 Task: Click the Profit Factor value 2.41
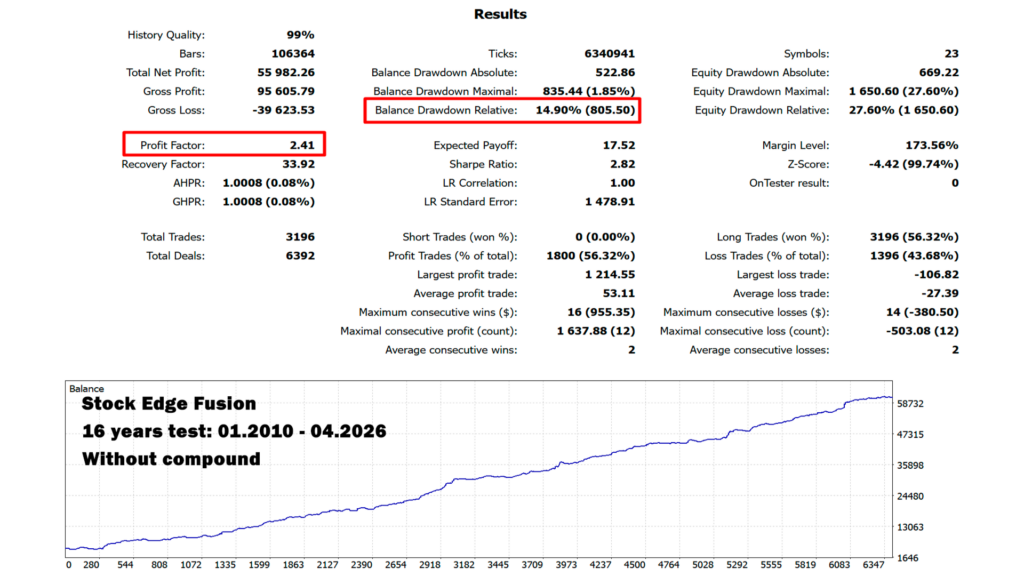point(302,145)
